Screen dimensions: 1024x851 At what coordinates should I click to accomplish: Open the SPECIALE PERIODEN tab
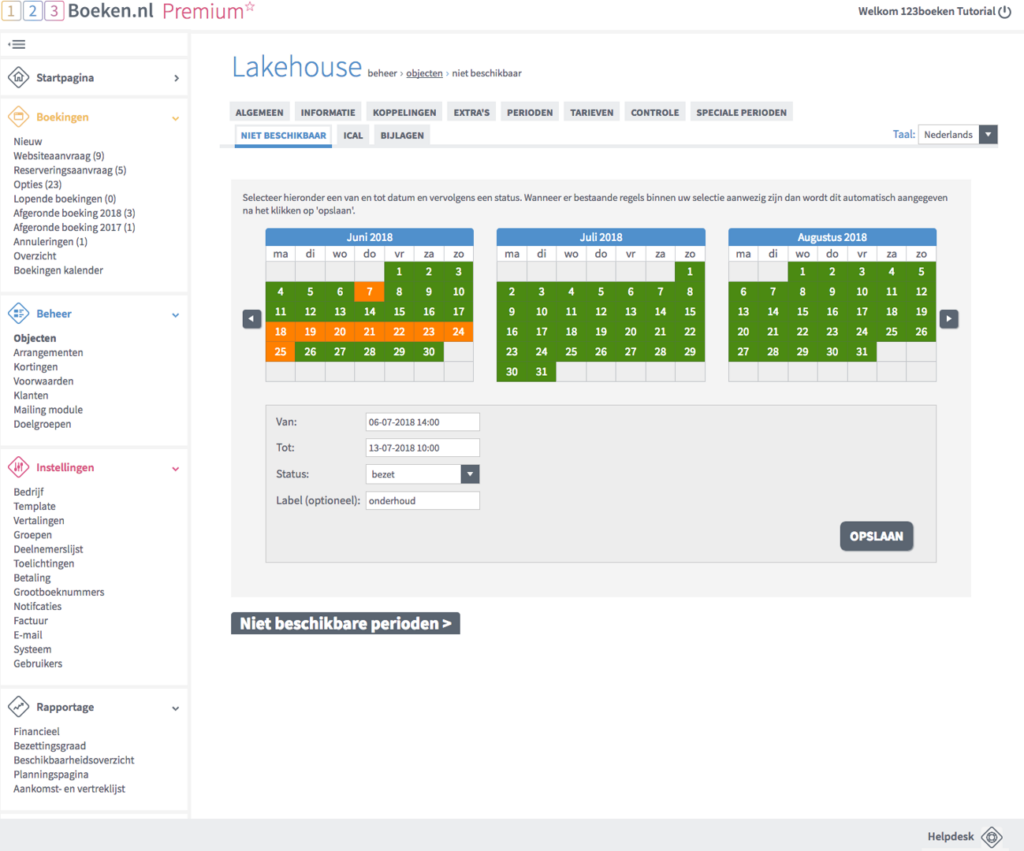click(x=741, y=112)
